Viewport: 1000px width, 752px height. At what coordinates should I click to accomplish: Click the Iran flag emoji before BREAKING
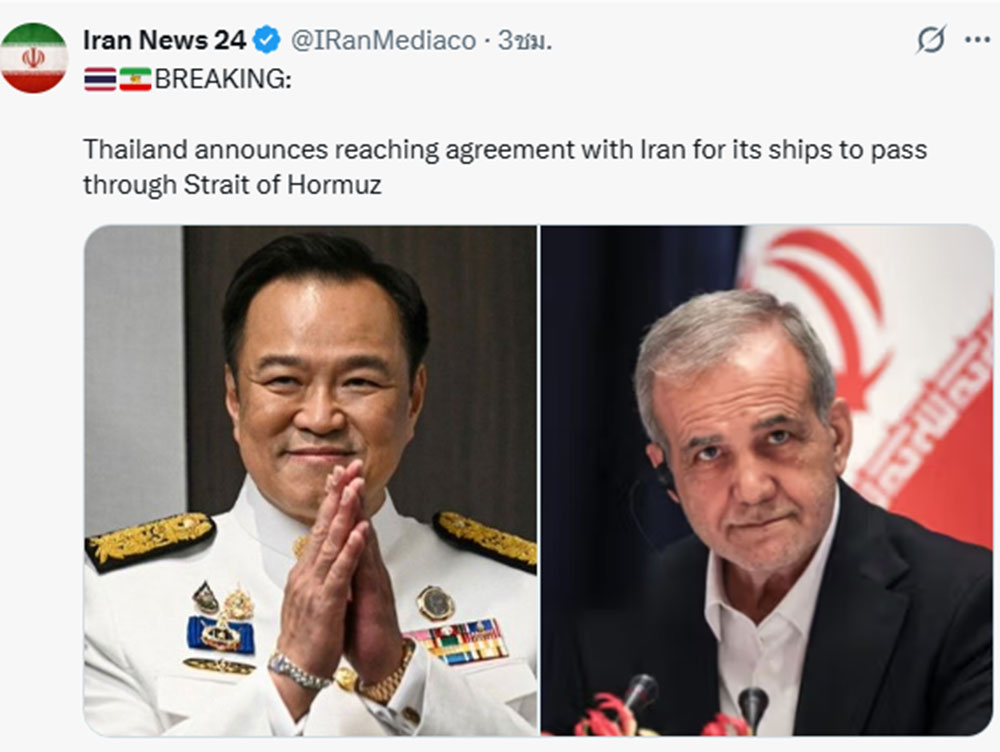[x=135, y=79]
